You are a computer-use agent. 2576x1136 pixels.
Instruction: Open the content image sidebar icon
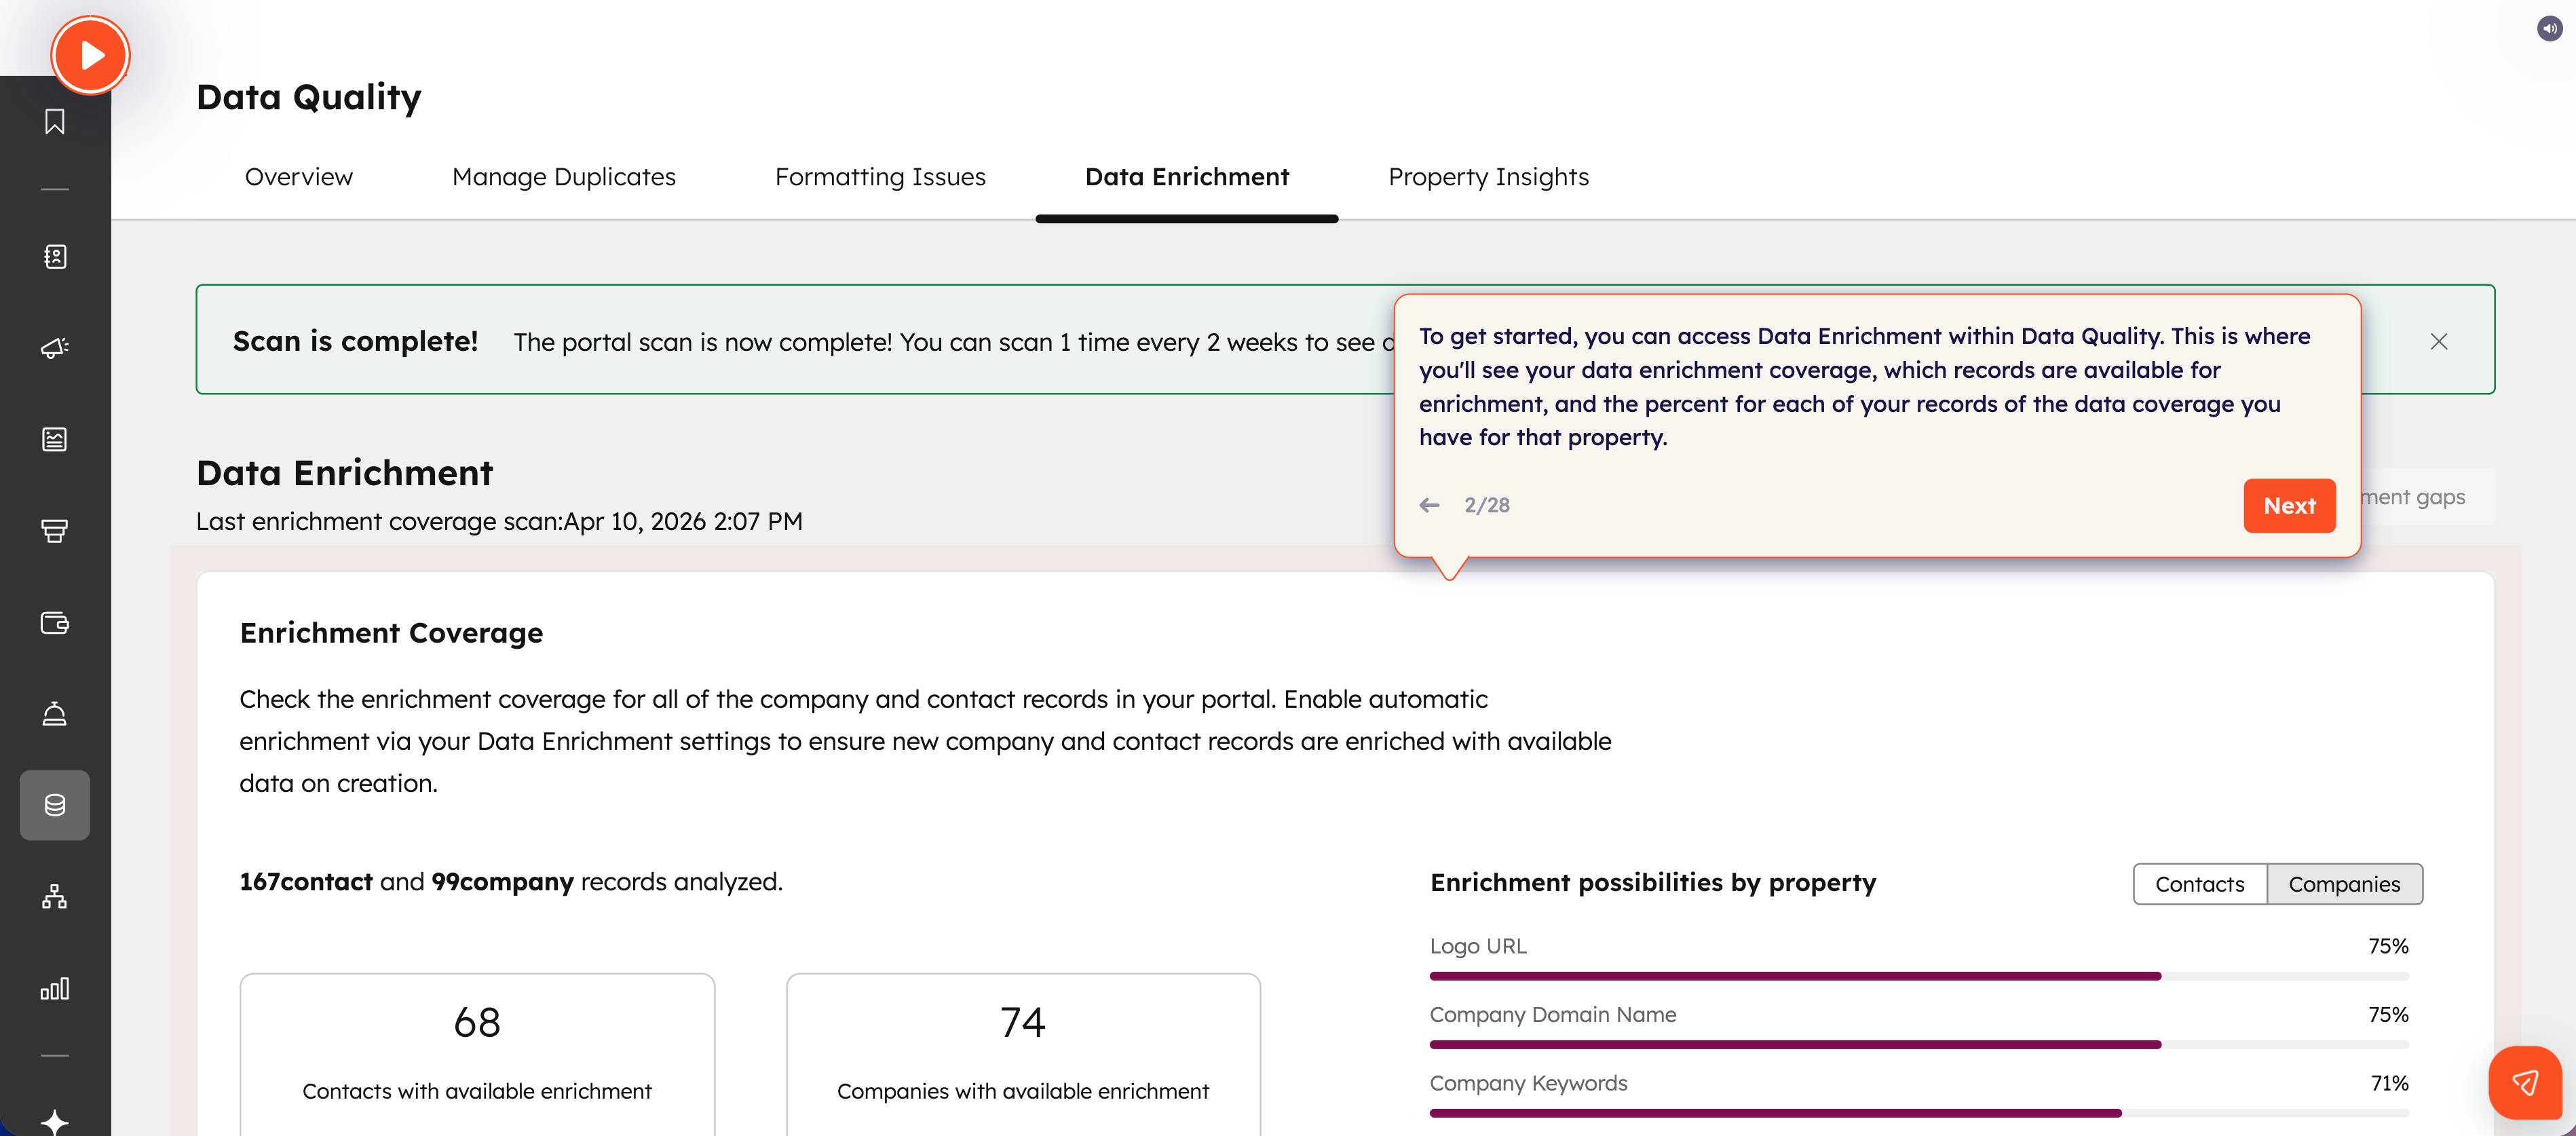click(x=55, y=439)
